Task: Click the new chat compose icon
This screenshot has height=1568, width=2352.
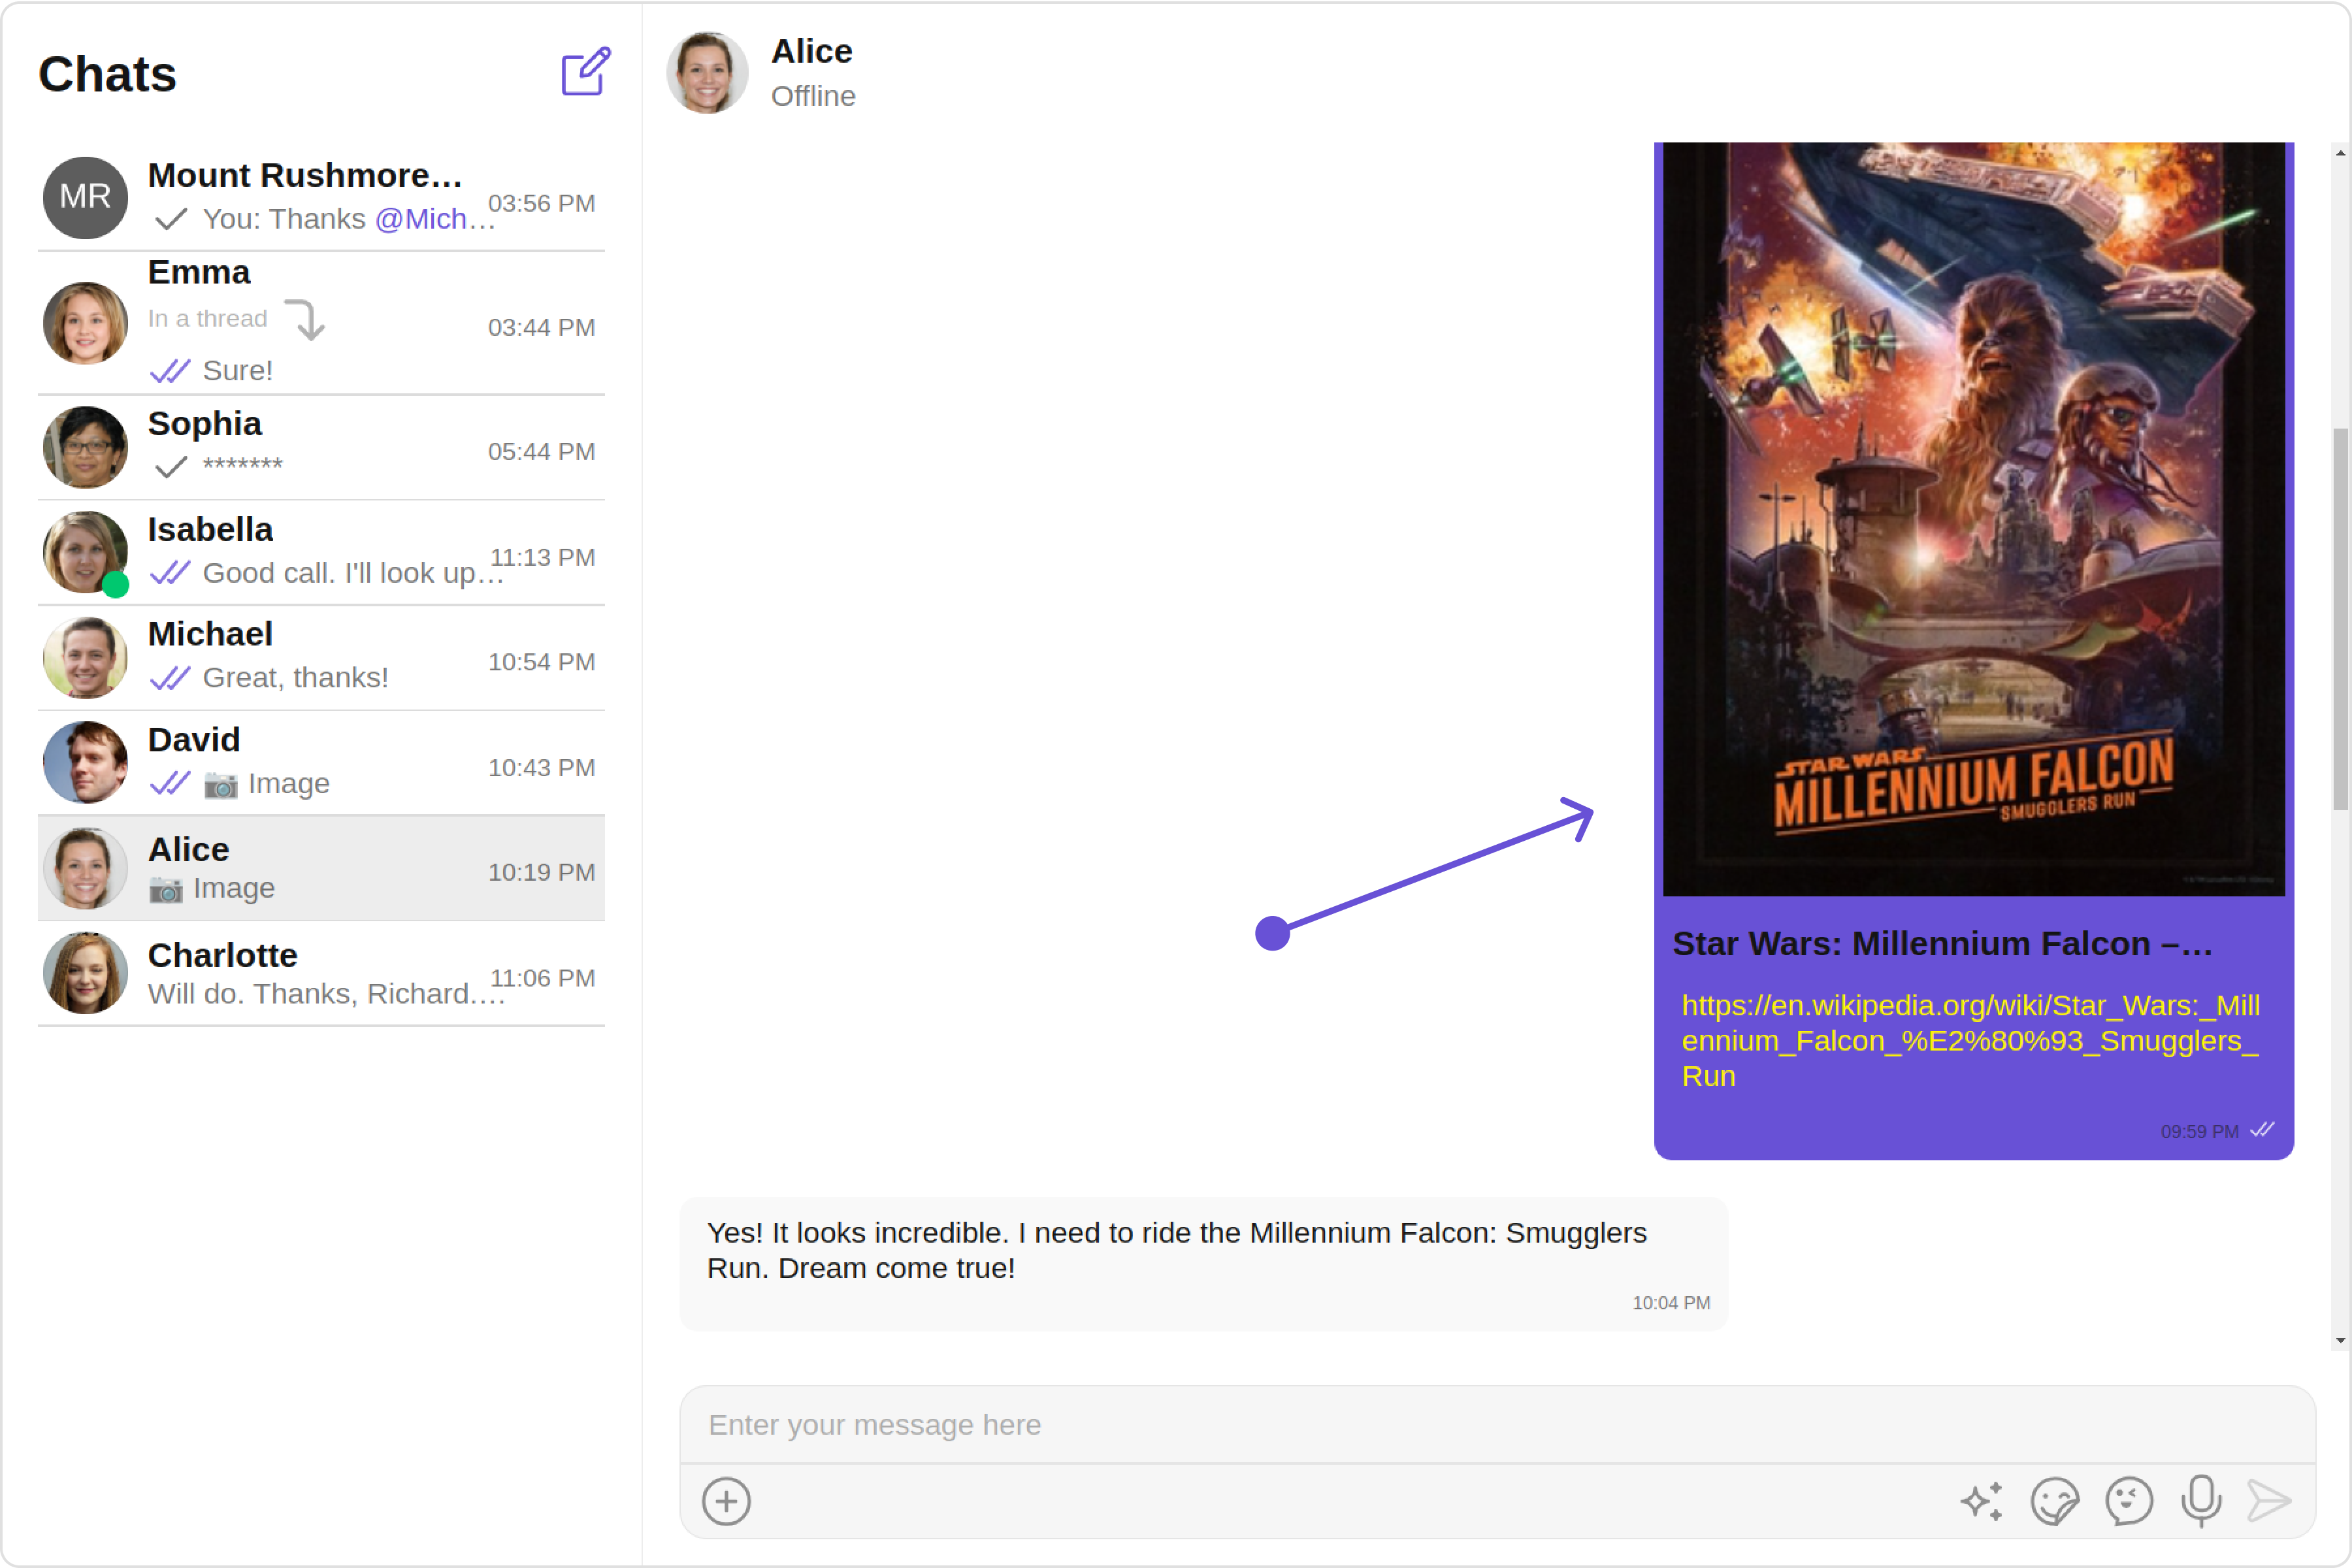Action: click(585, 72)
